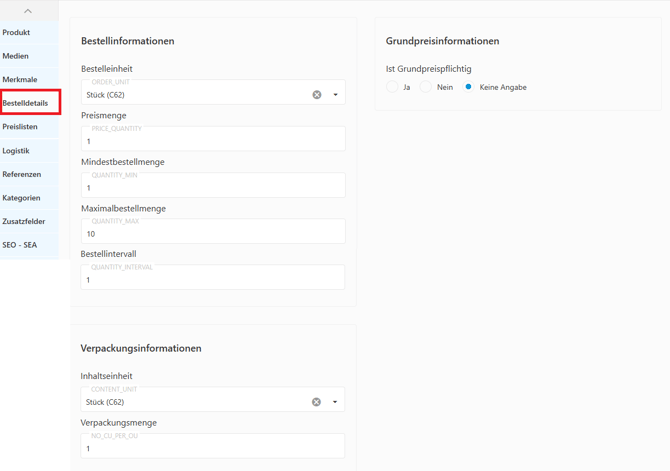The image size is (670, 471).
Task: Select the Bestelldetails sidebar tab
Action: (26, 103)
